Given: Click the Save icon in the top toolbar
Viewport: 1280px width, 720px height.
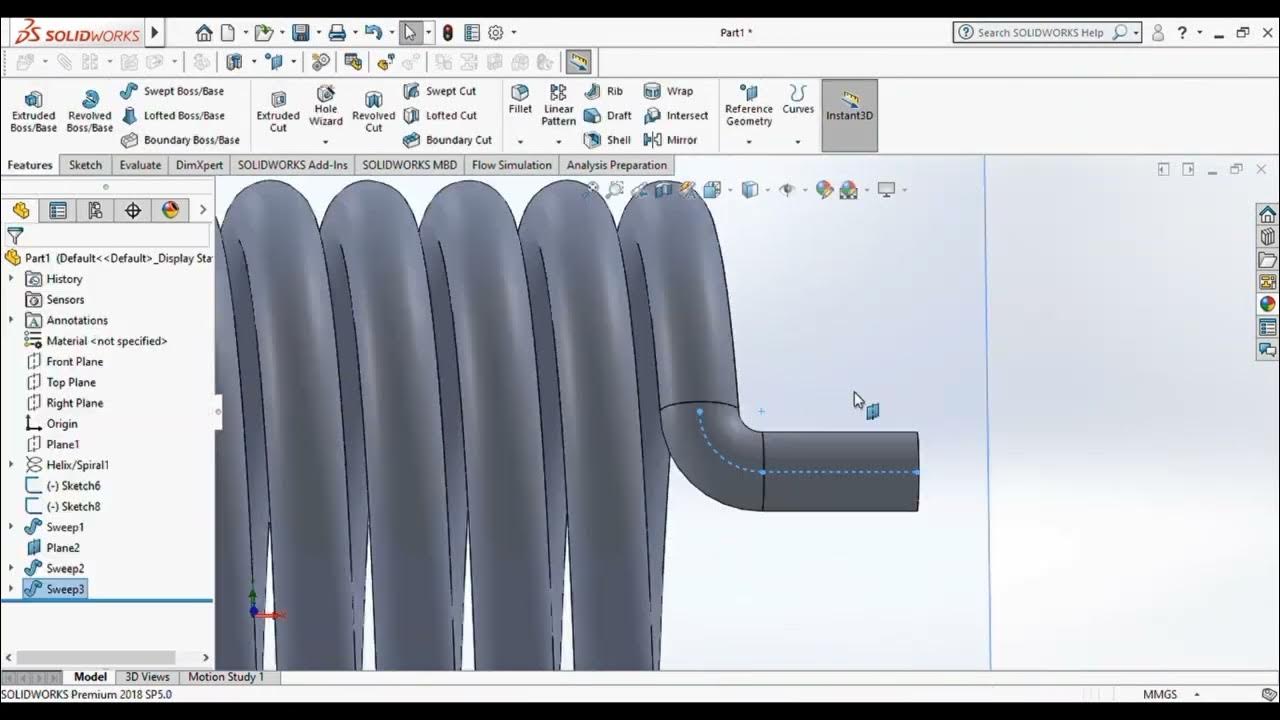Looking at the screenshot, I should pos(300,32).
